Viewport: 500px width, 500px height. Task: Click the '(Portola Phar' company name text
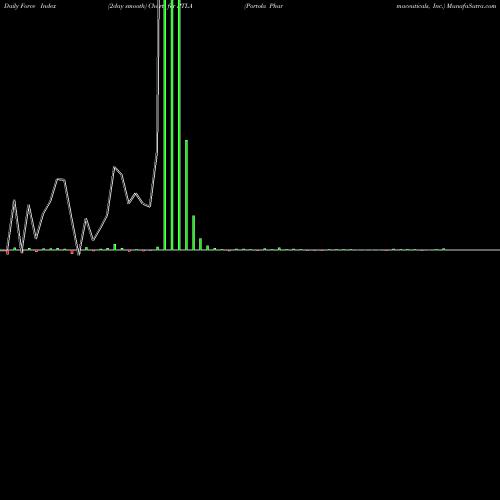point(263,6)
